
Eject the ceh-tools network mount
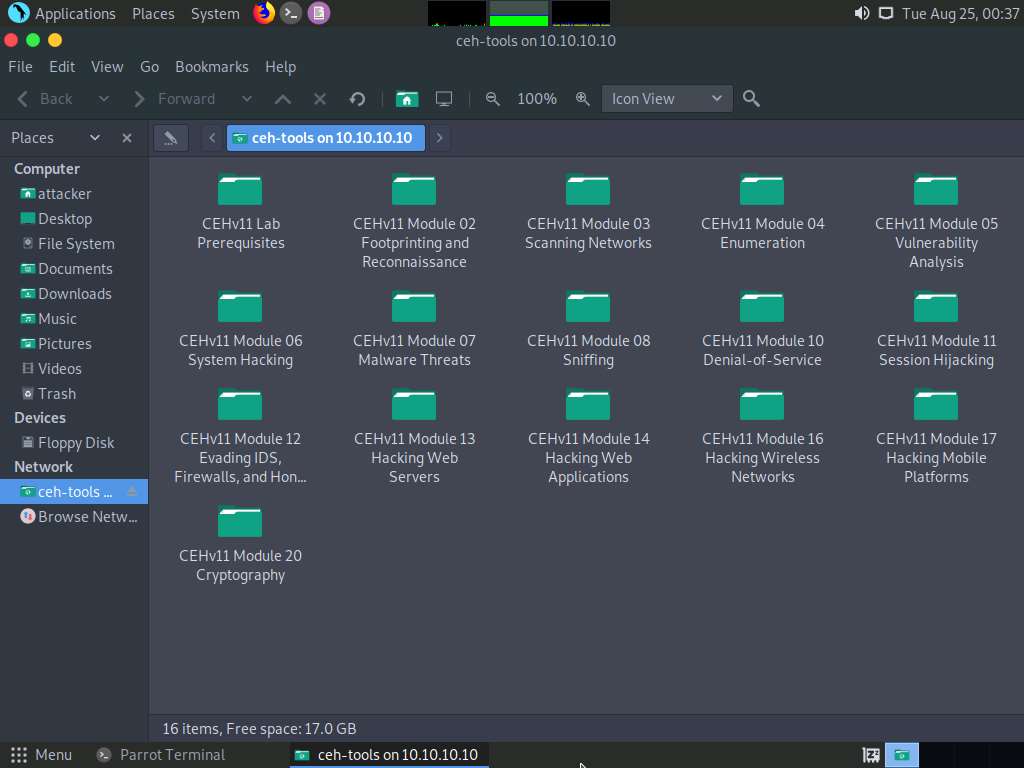tap(132, 492)
